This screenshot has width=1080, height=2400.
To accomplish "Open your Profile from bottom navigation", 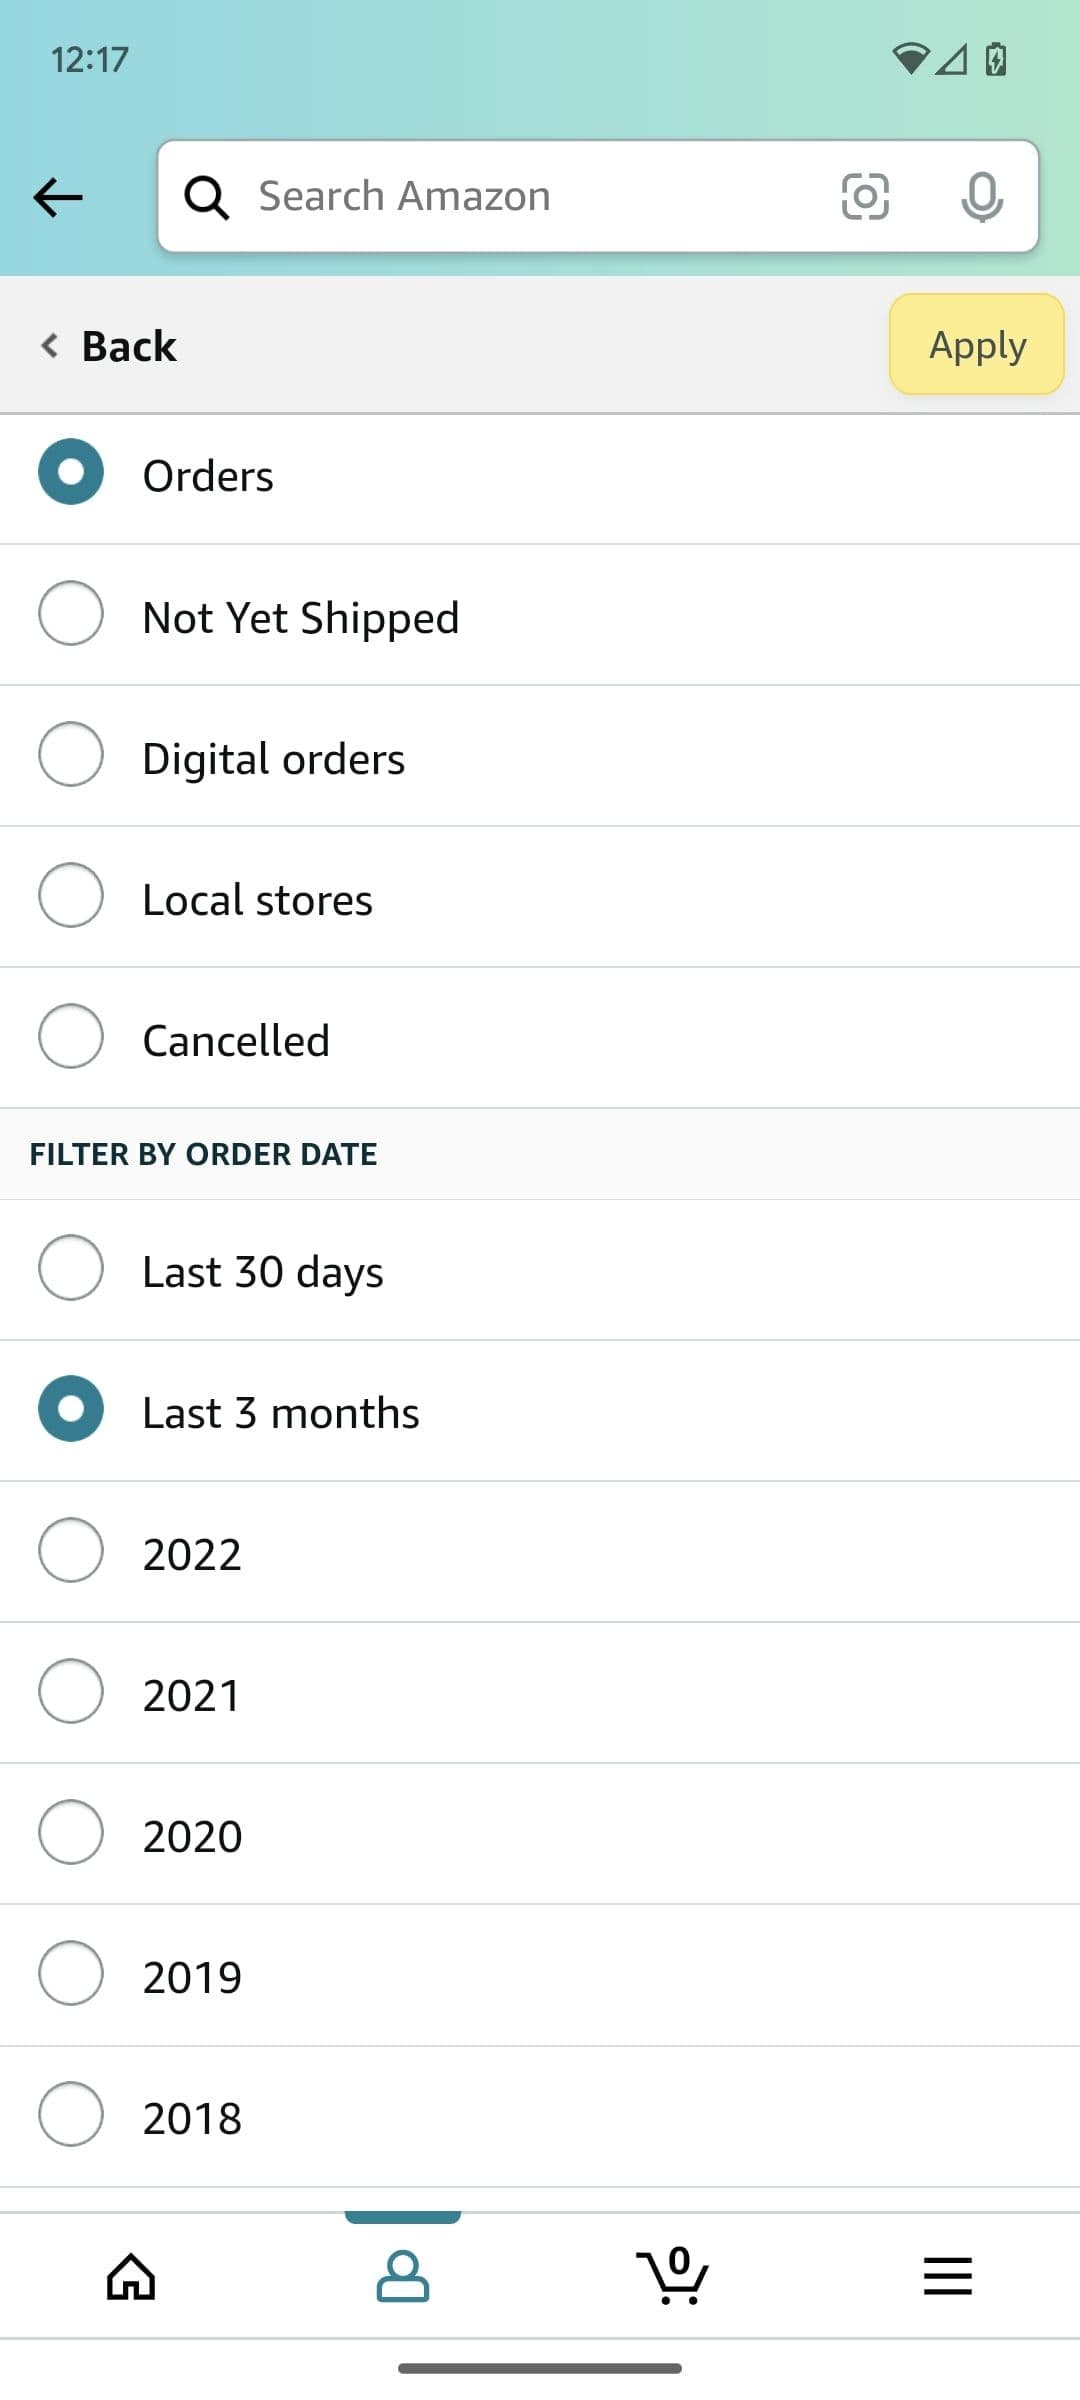I will point(405,2278).
